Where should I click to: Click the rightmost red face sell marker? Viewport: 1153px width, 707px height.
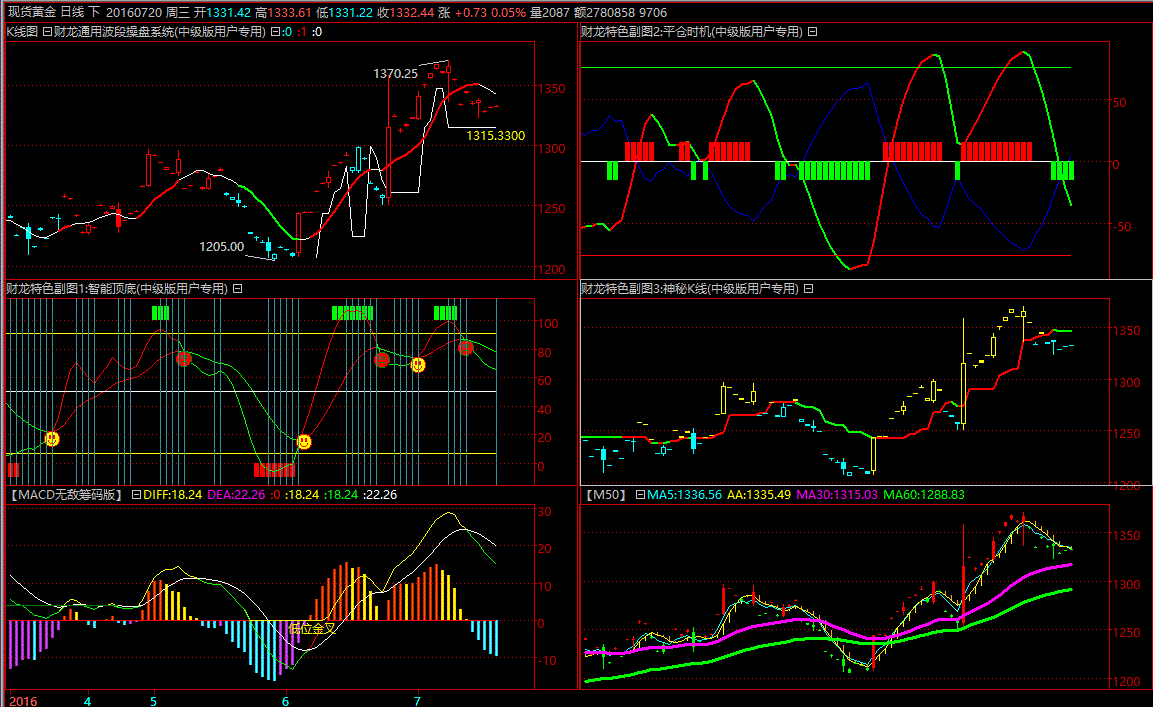click(x=465, y=347)
